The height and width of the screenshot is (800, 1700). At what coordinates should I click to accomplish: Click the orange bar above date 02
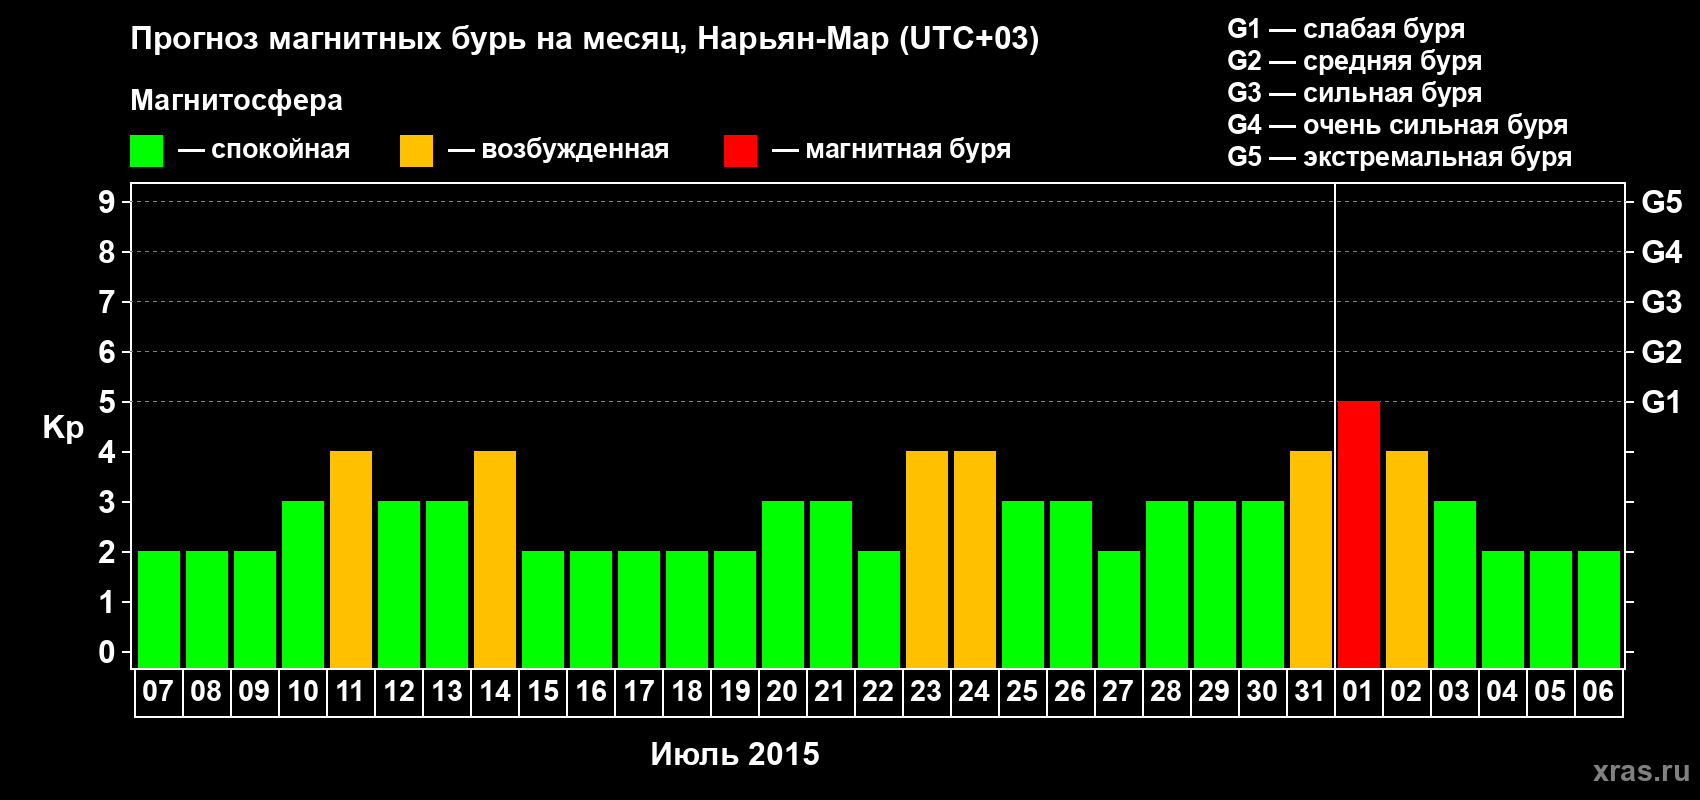point(1407,560)
